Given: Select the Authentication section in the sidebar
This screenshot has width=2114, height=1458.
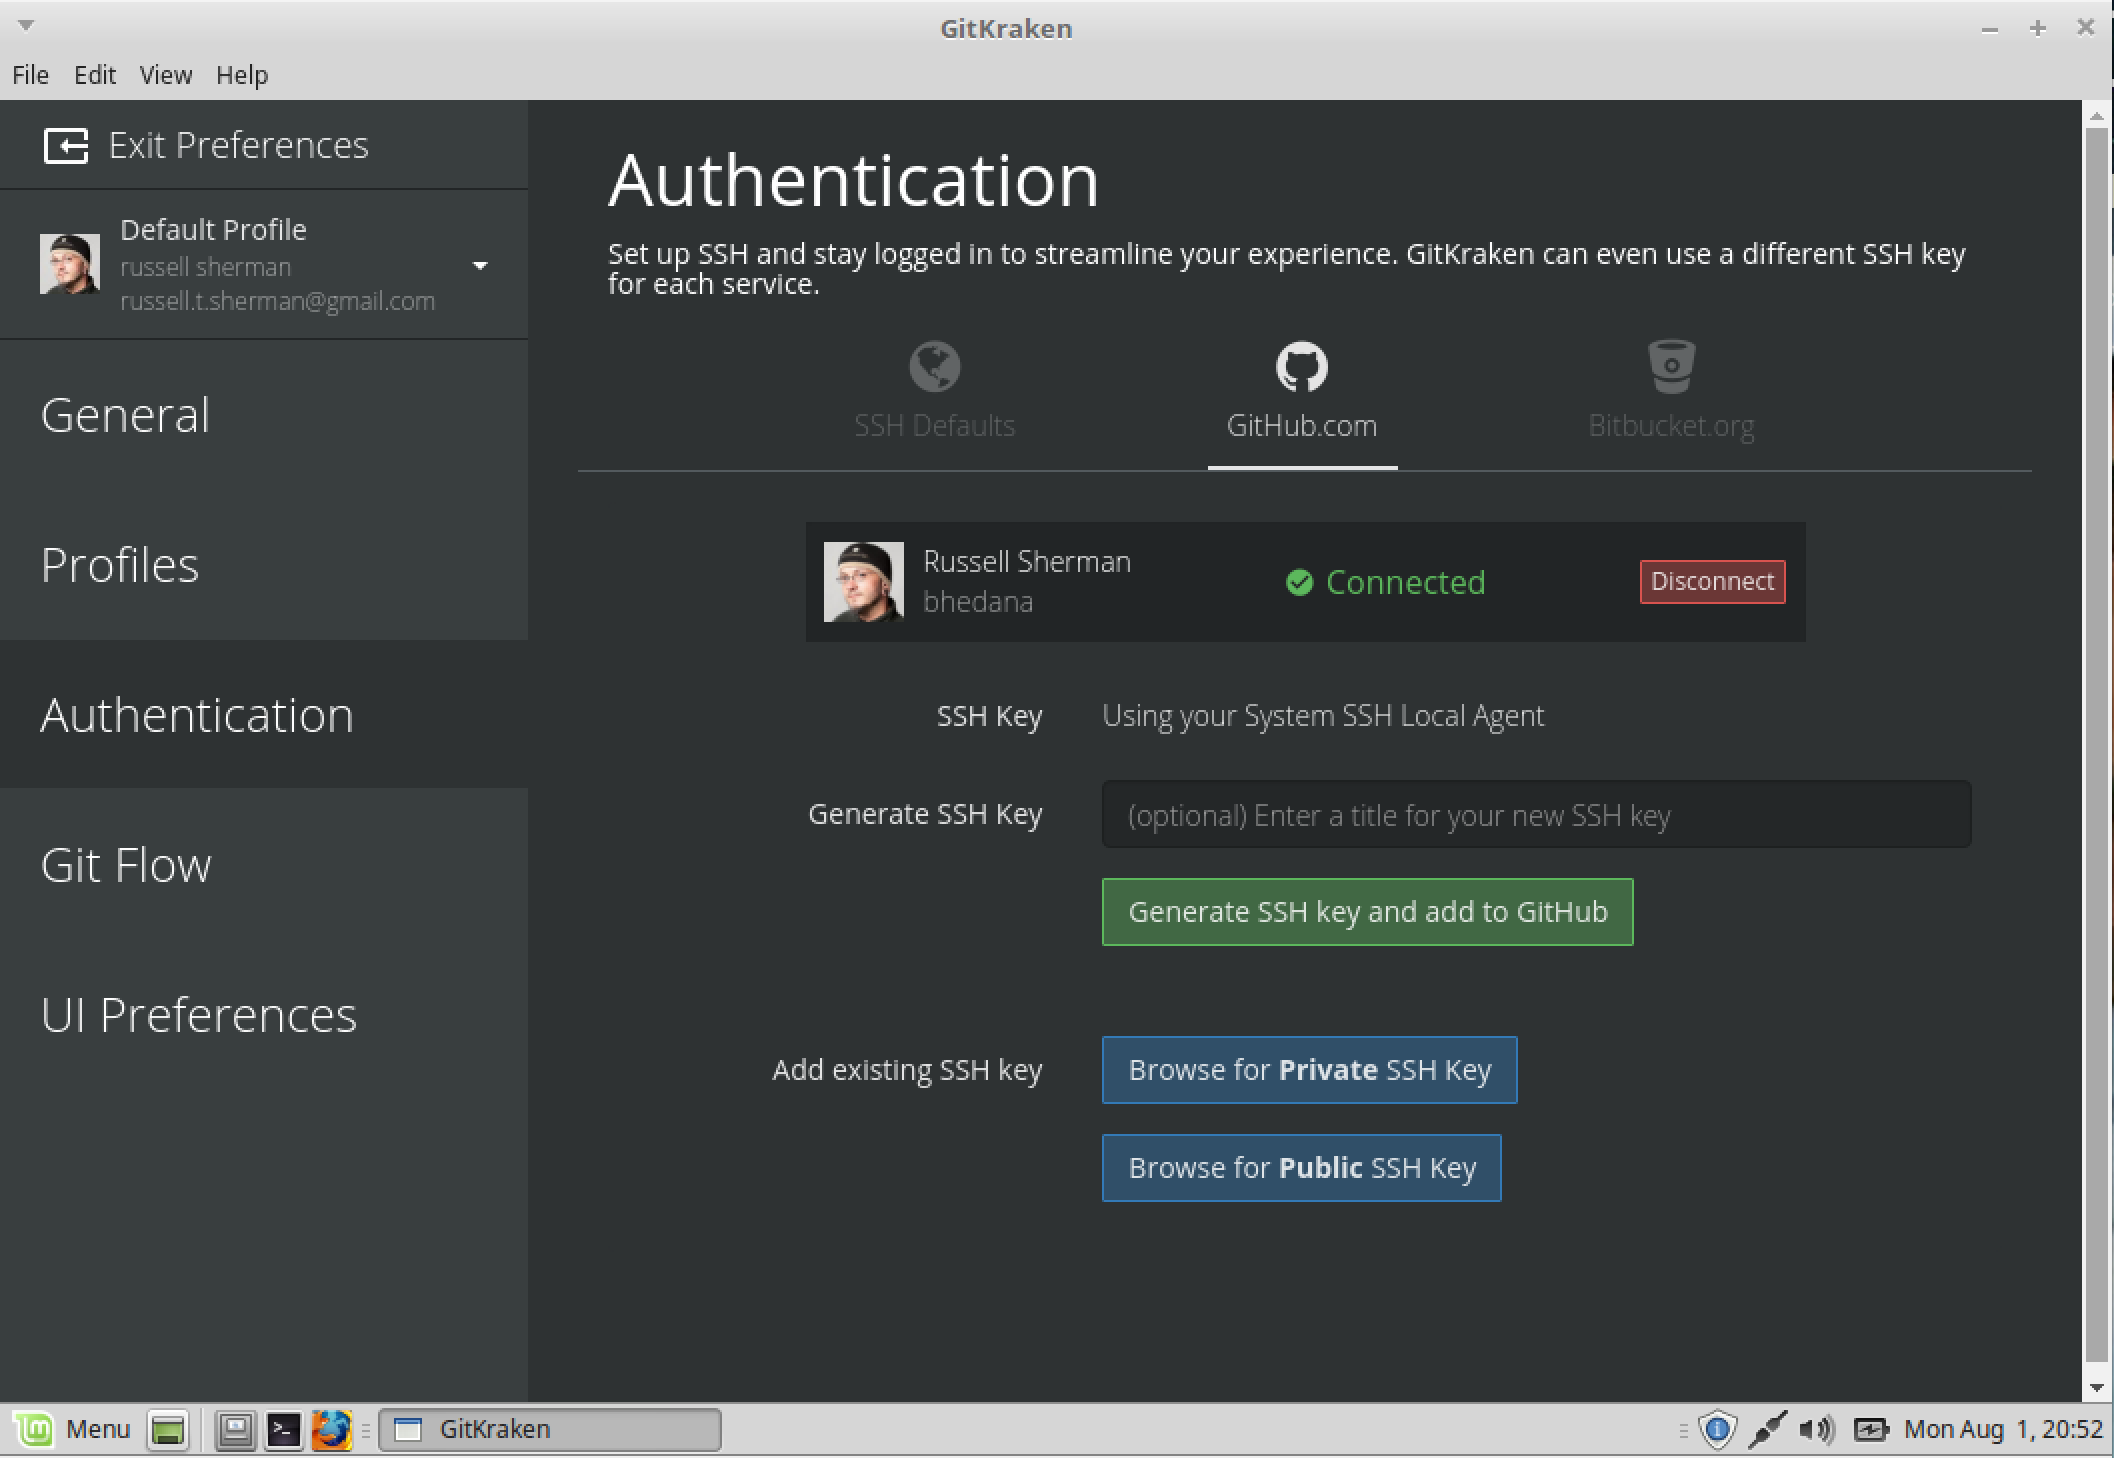Looking at the screenshot, I should (264, 715).
